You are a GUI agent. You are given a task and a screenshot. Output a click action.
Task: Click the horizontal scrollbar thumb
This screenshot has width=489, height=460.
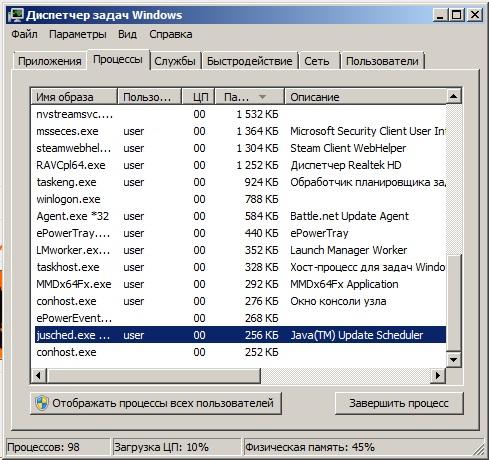coord(153,376)
